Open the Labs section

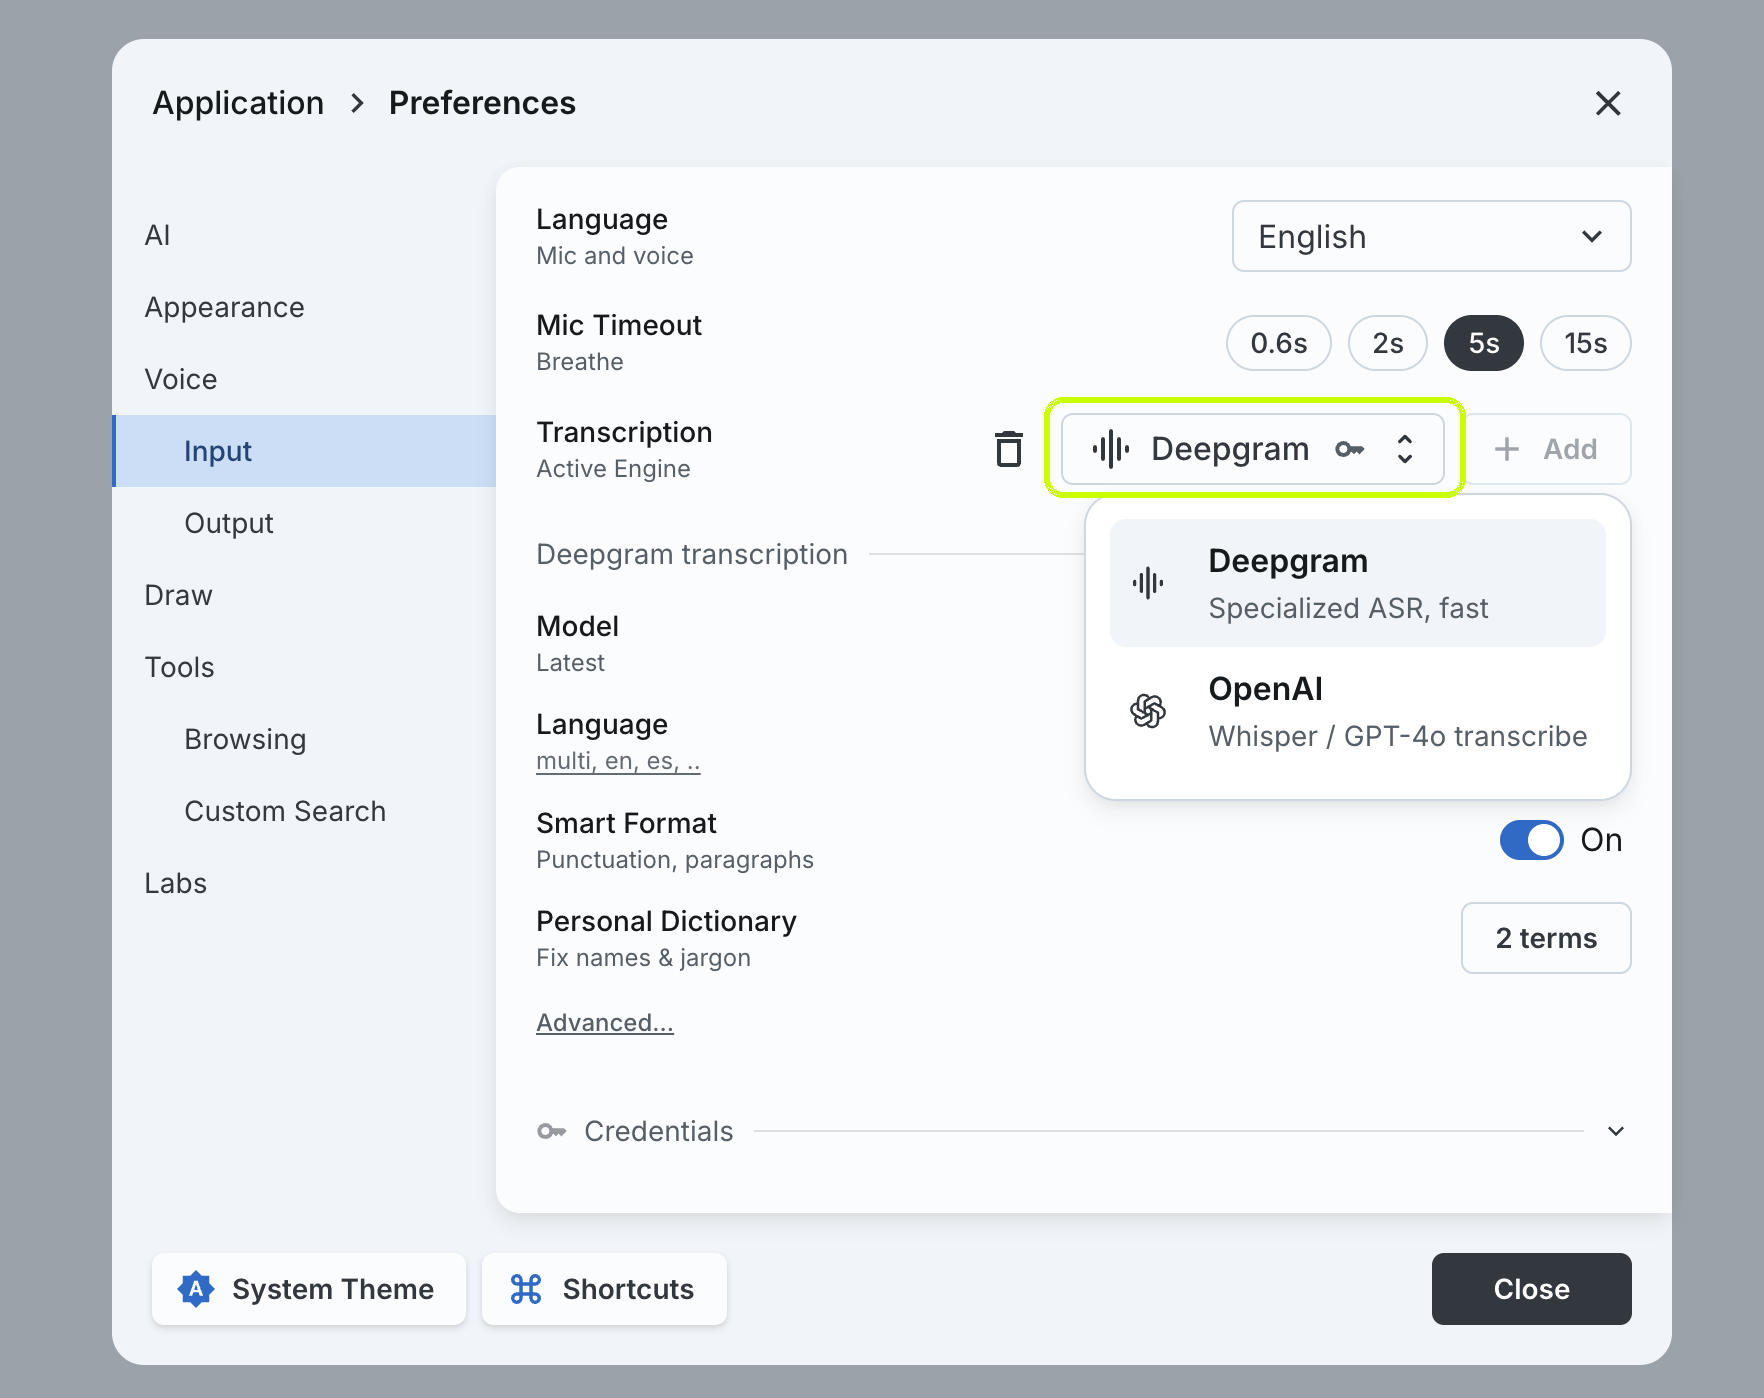click(x=304, y=883)
